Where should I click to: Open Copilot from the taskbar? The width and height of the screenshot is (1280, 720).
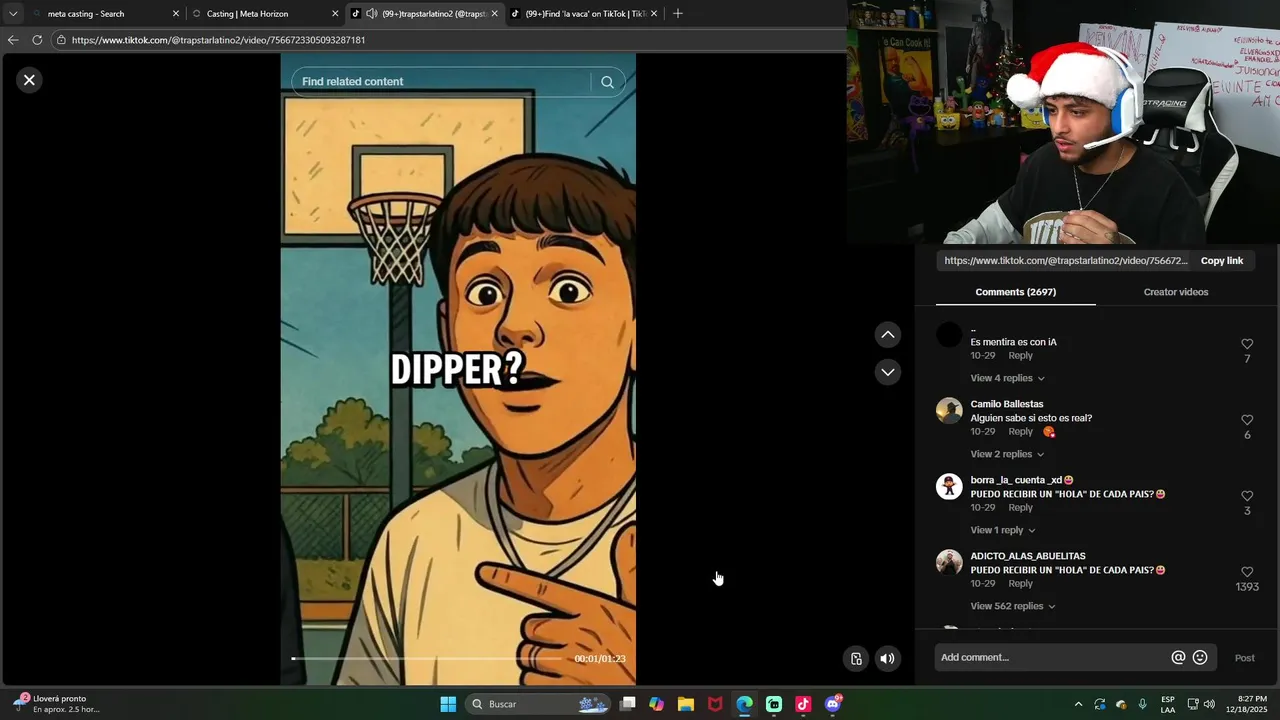(x=656, y=704)
